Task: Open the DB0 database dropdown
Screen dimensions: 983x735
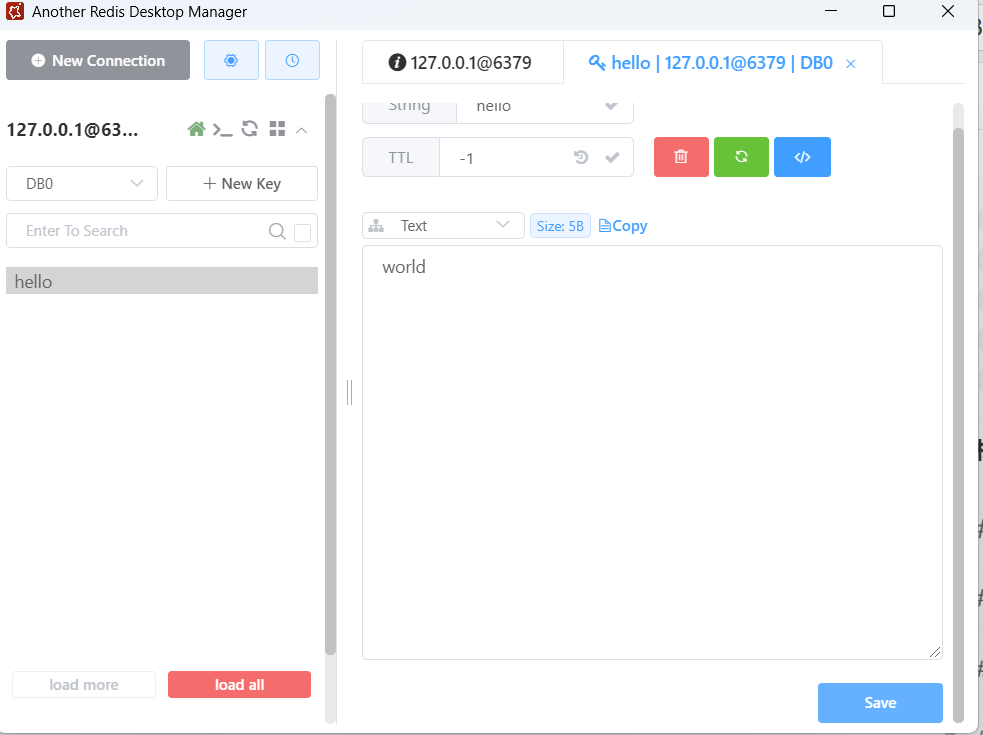Action: point(81,184)
